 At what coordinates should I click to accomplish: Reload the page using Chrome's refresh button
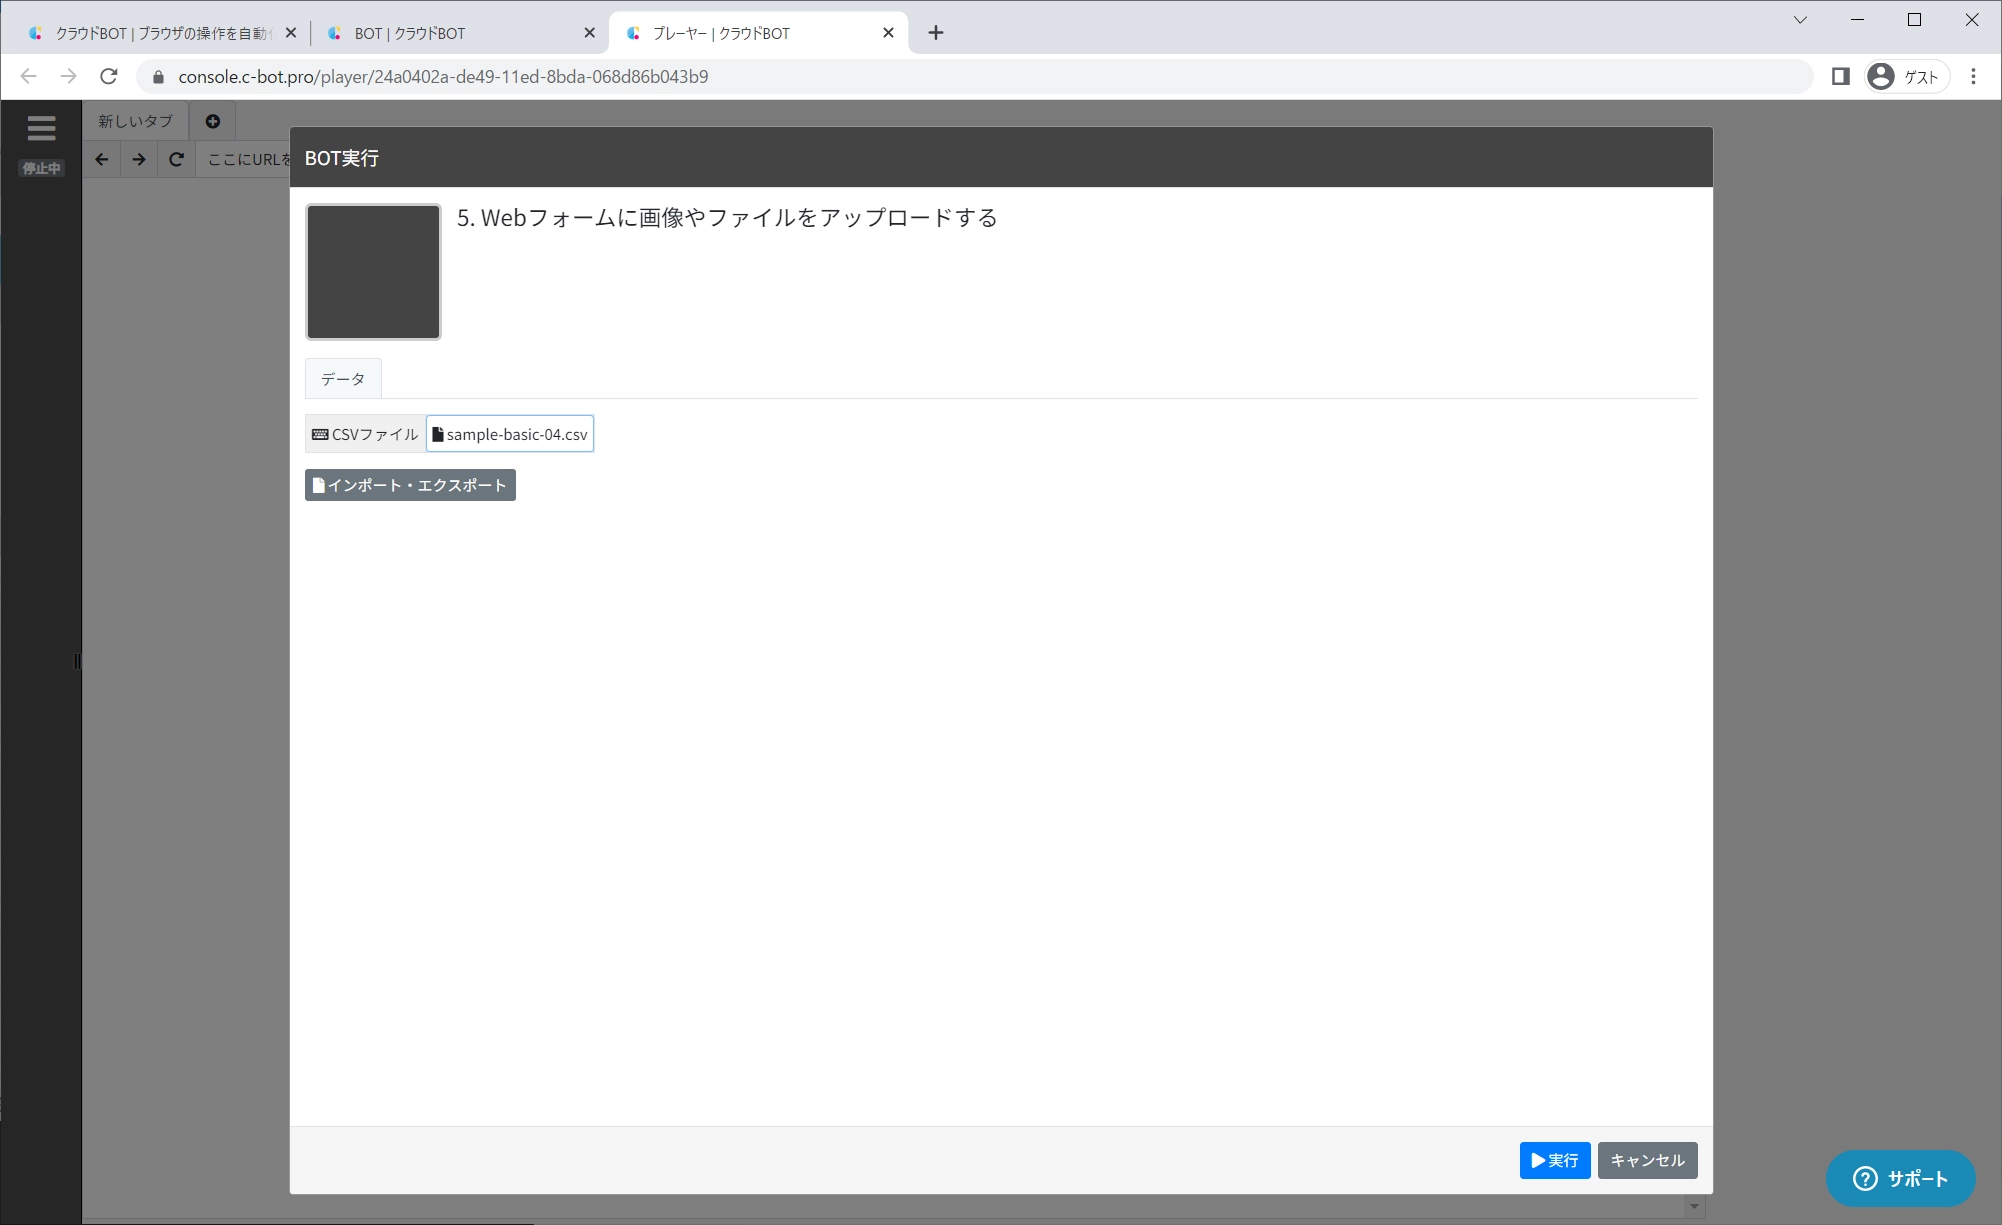pyautogui.click(x=109, y=76)
